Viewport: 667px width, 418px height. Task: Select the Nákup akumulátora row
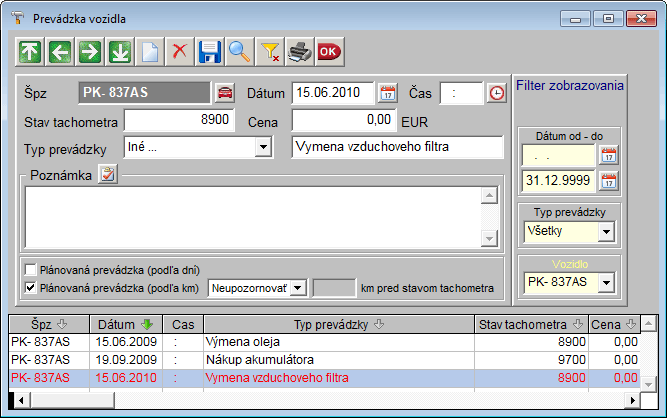[324, 360]
